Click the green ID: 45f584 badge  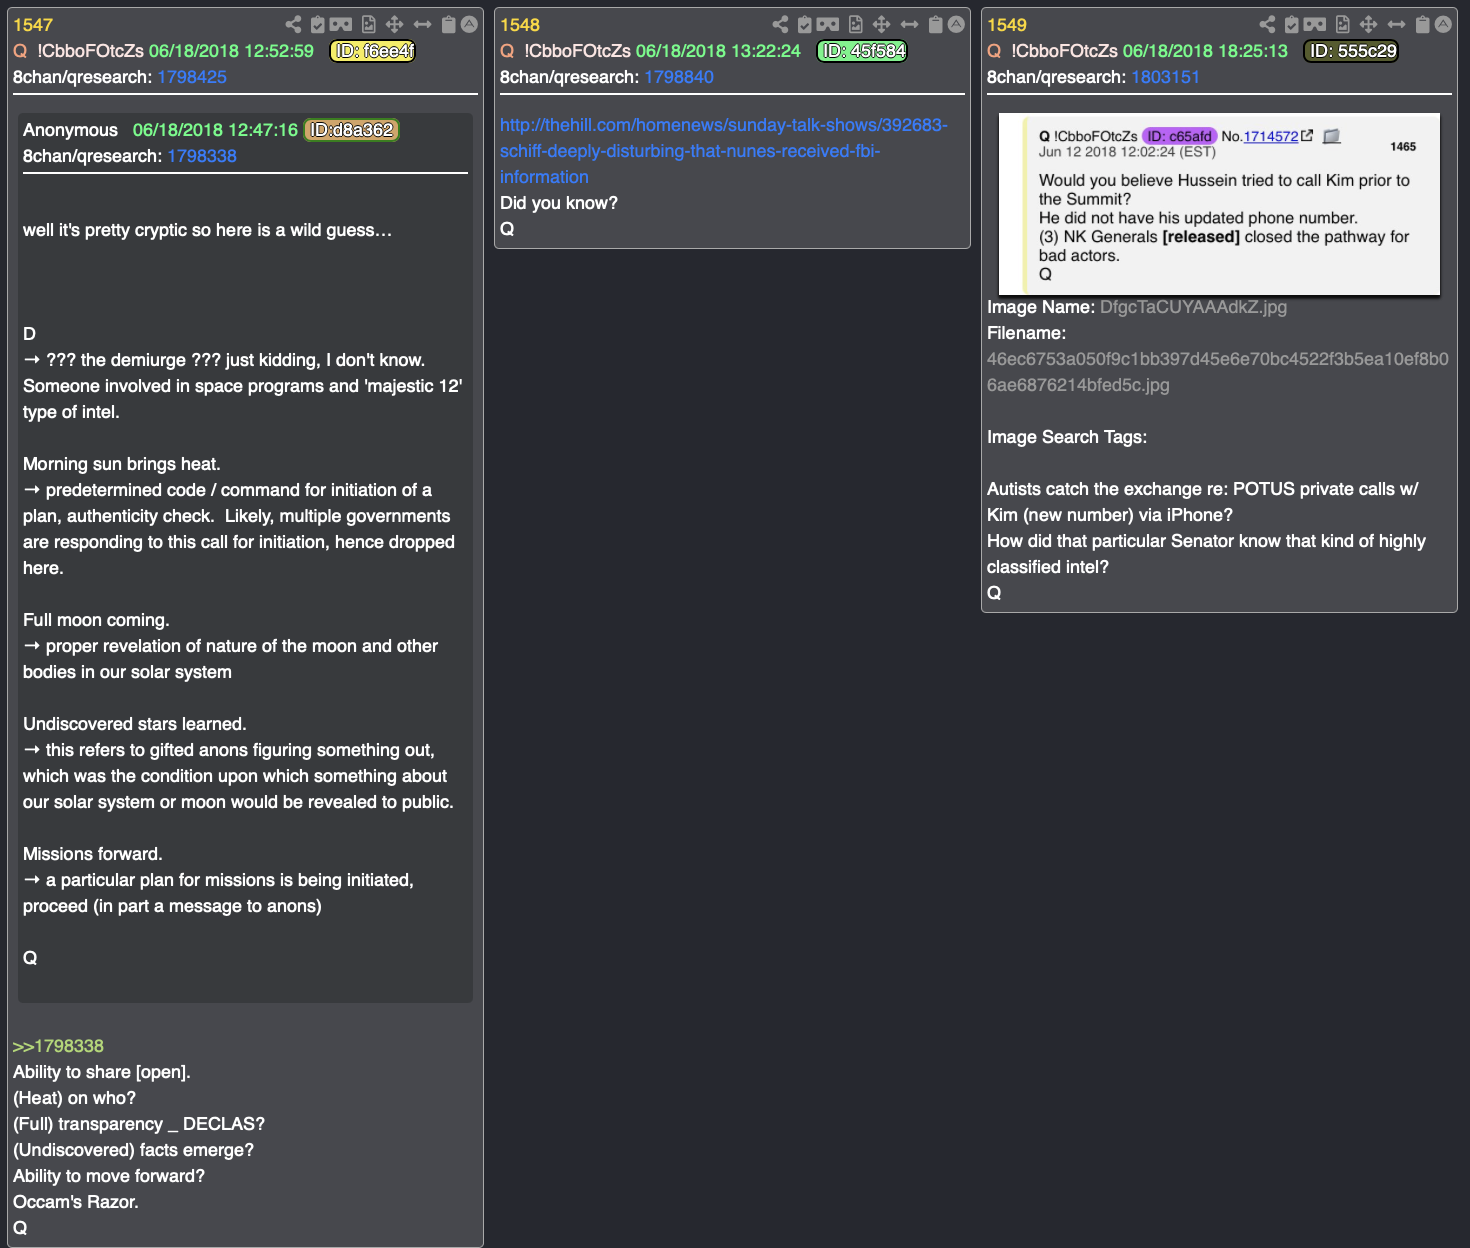862,51
